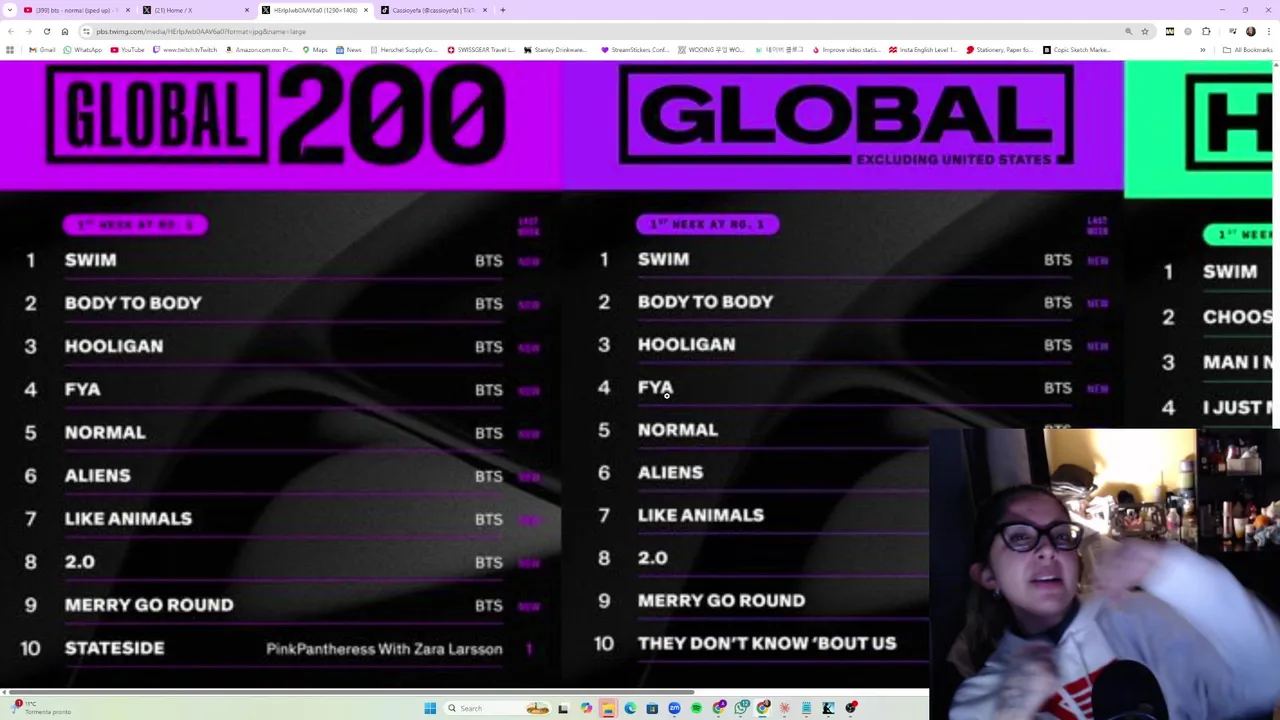Screen dimensions: 1280x720
Task: Open File Explorer from the taskbar
Action: [x=607, y=708]
